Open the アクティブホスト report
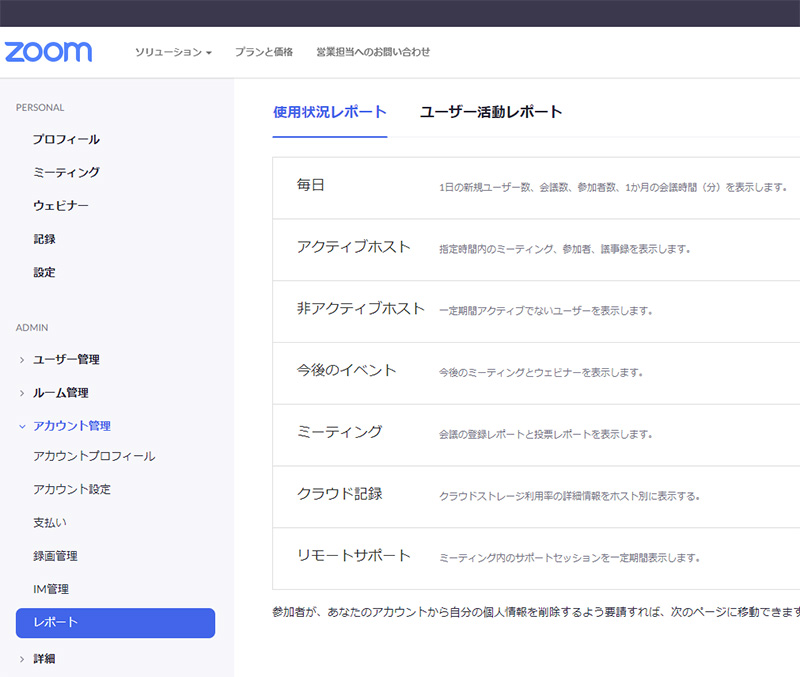The height and width of the screenshot is (677, 800). click(354, 247)
